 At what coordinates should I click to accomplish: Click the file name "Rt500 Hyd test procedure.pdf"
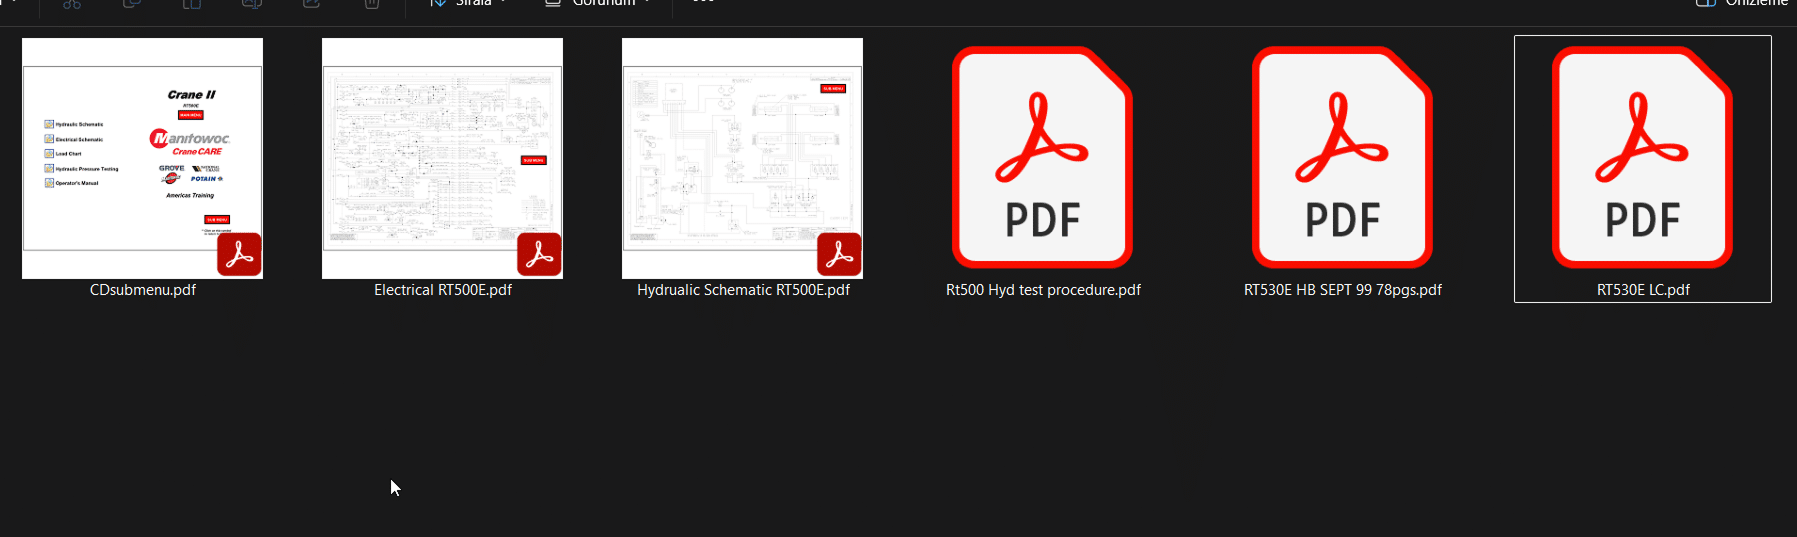(1043, 290)
